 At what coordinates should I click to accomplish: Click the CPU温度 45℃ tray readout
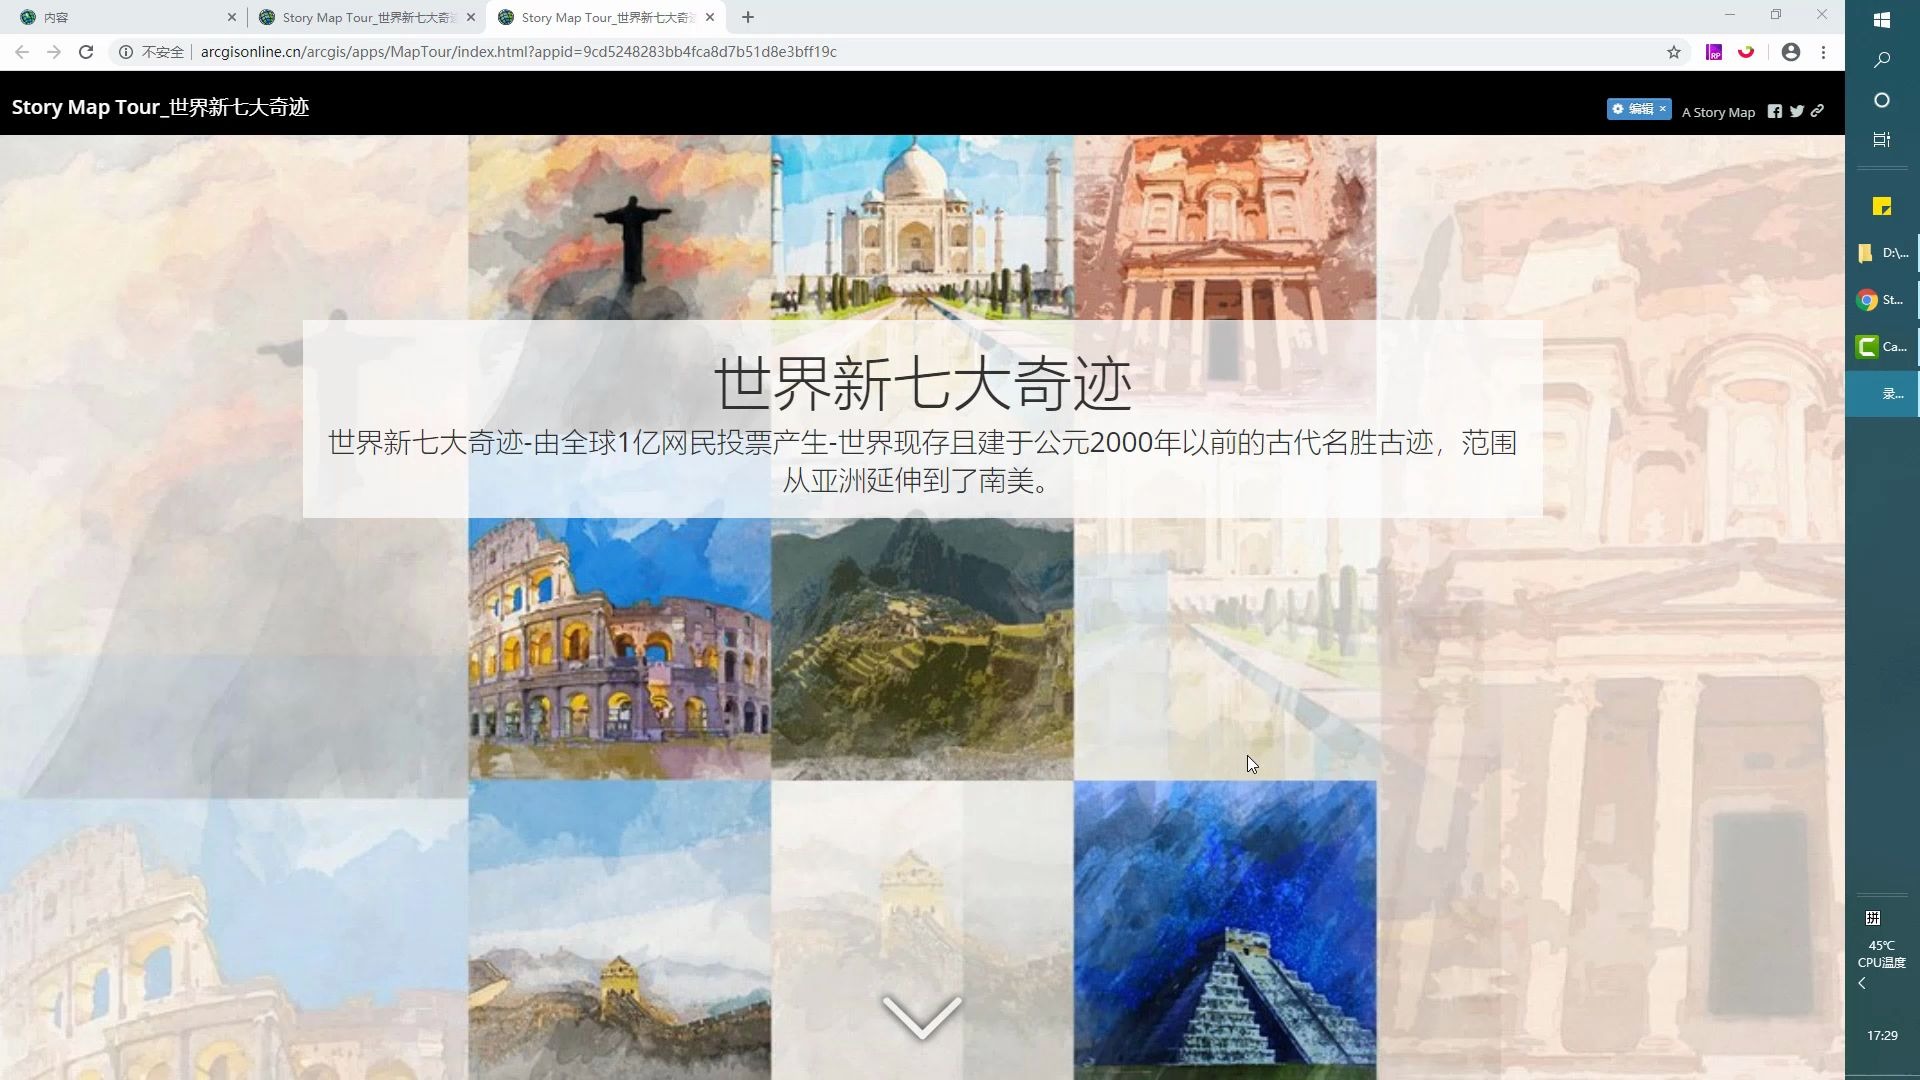[1881, 954]
